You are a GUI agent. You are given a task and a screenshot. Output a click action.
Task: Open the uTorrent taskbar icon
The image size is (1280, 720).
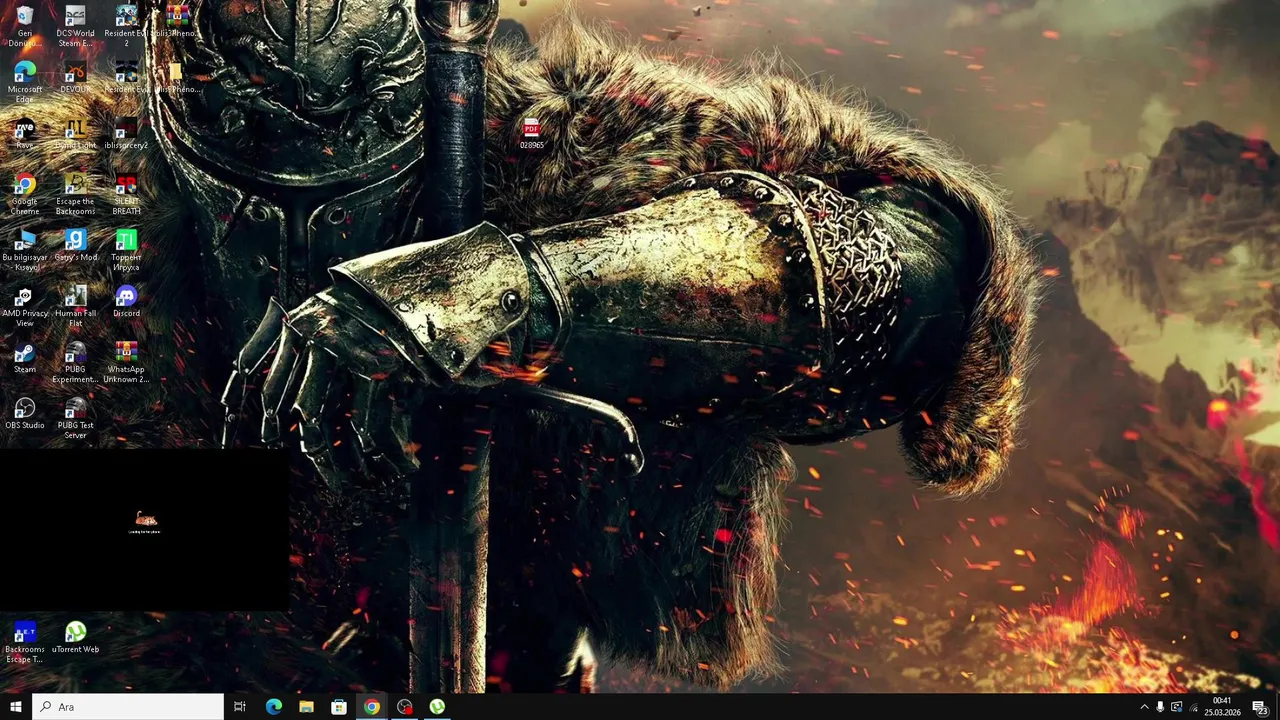click(437, 707)
